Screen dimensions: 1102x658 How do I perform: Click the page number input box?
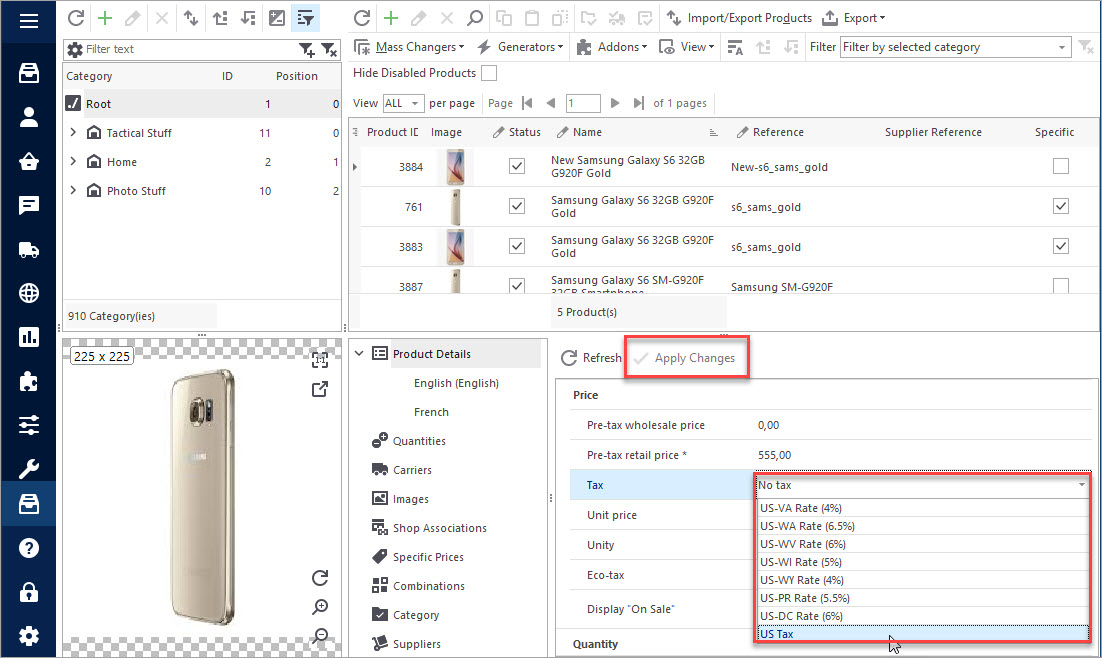coord(583,103)
